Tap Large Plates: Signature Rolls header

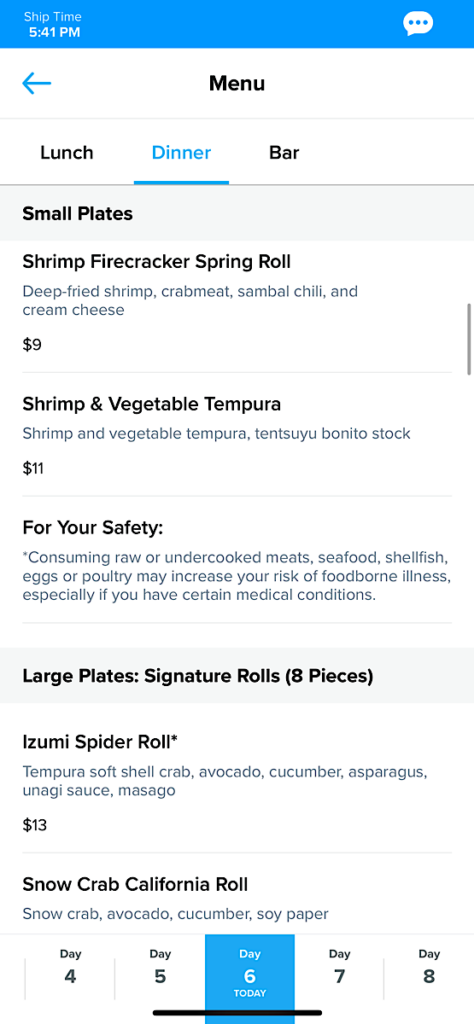237,676
